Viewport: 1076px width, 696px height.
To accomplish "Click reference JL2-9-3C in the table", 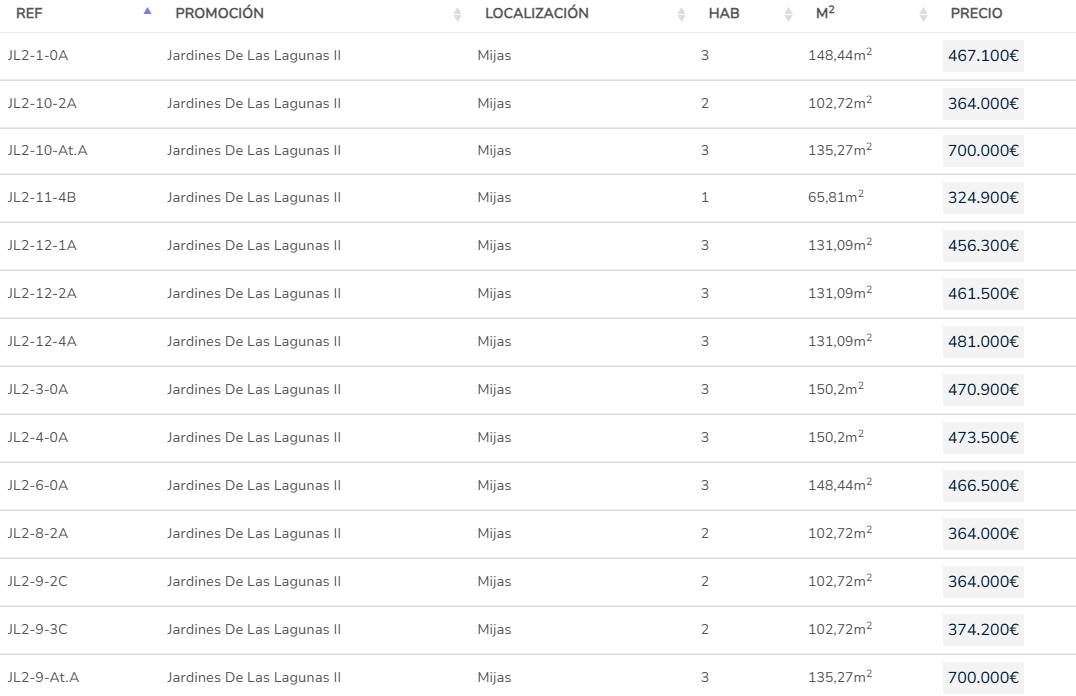I will click(x=38, y=629).
